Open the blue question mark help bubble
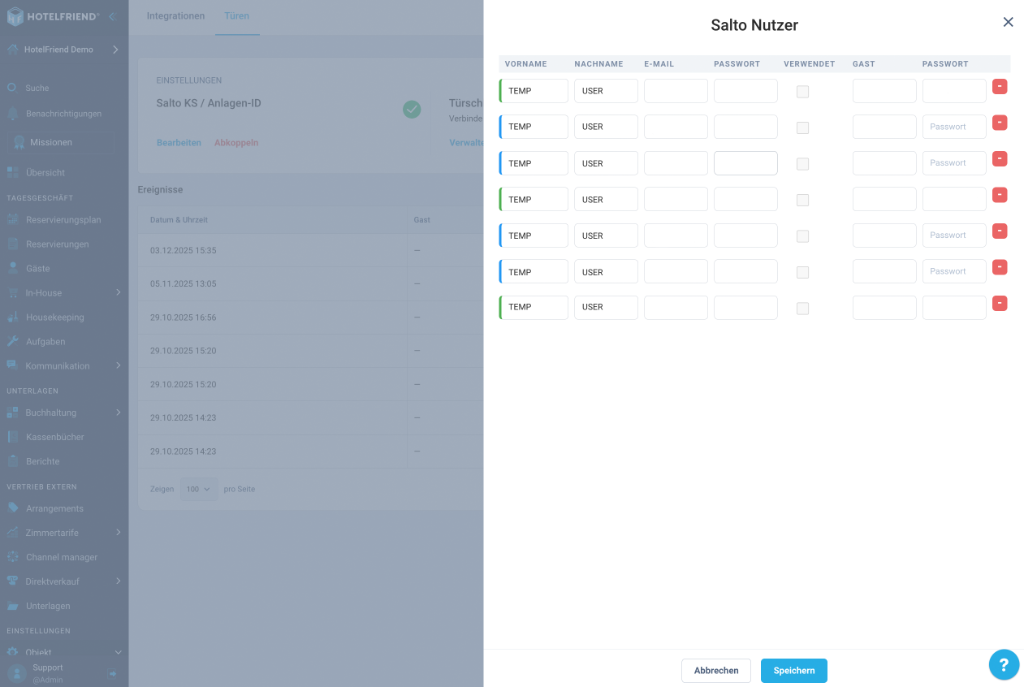1024x687 pixels. (1004, 665)
